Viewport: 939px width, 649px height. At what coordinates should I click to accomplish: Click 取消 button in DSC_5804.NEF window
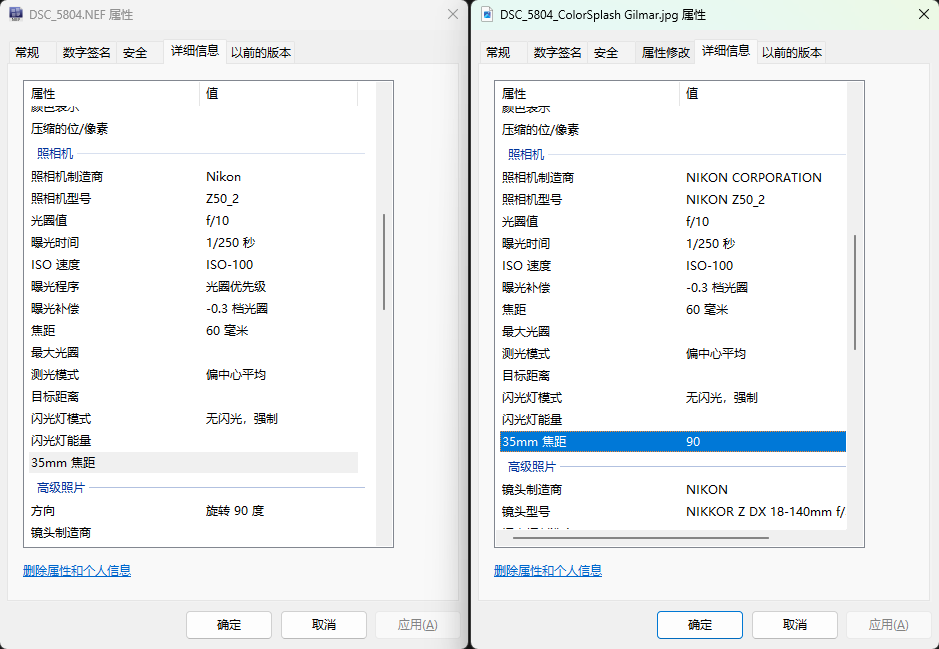point(324,625)
